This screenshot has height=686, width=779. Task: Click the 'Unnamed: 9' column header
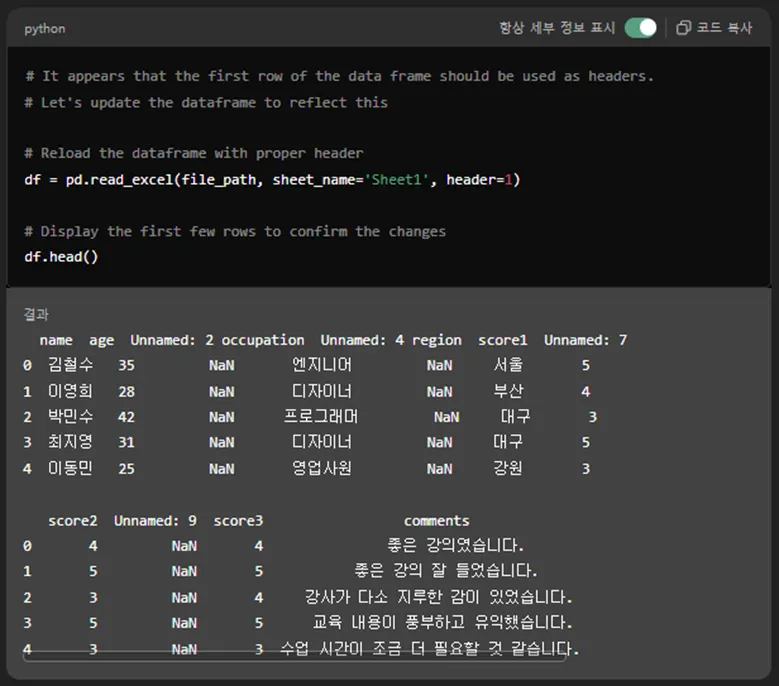pyautogui.click(x=156, y=521)
